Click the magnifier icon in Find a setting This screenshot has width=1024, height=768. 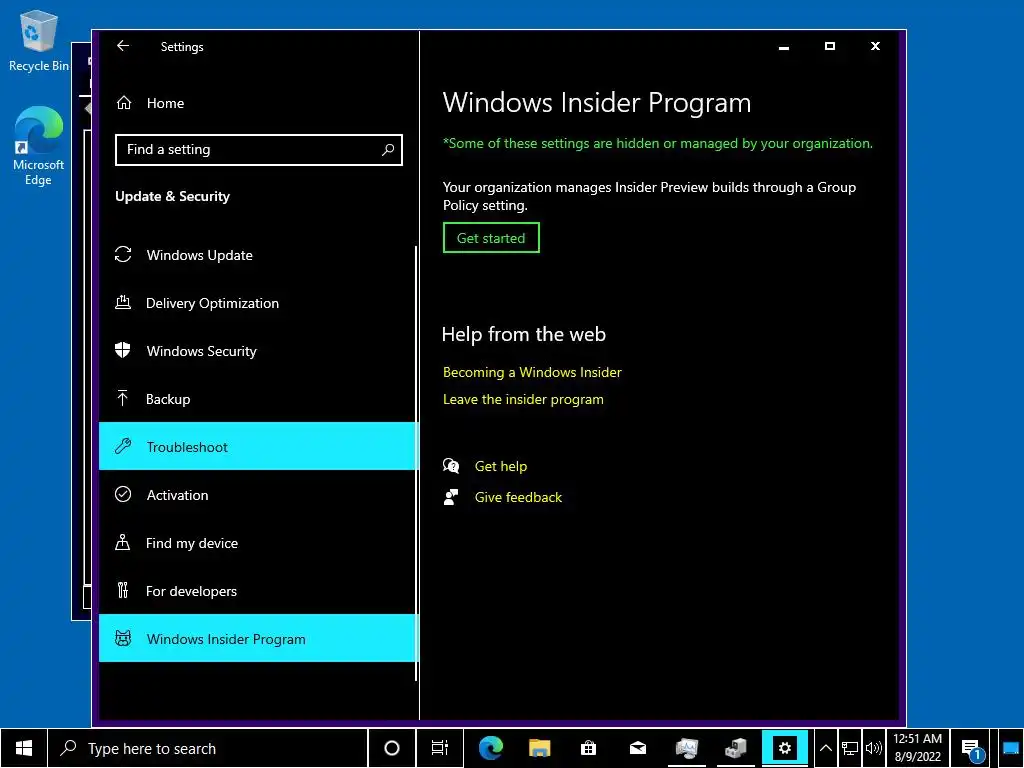(388, 150)
